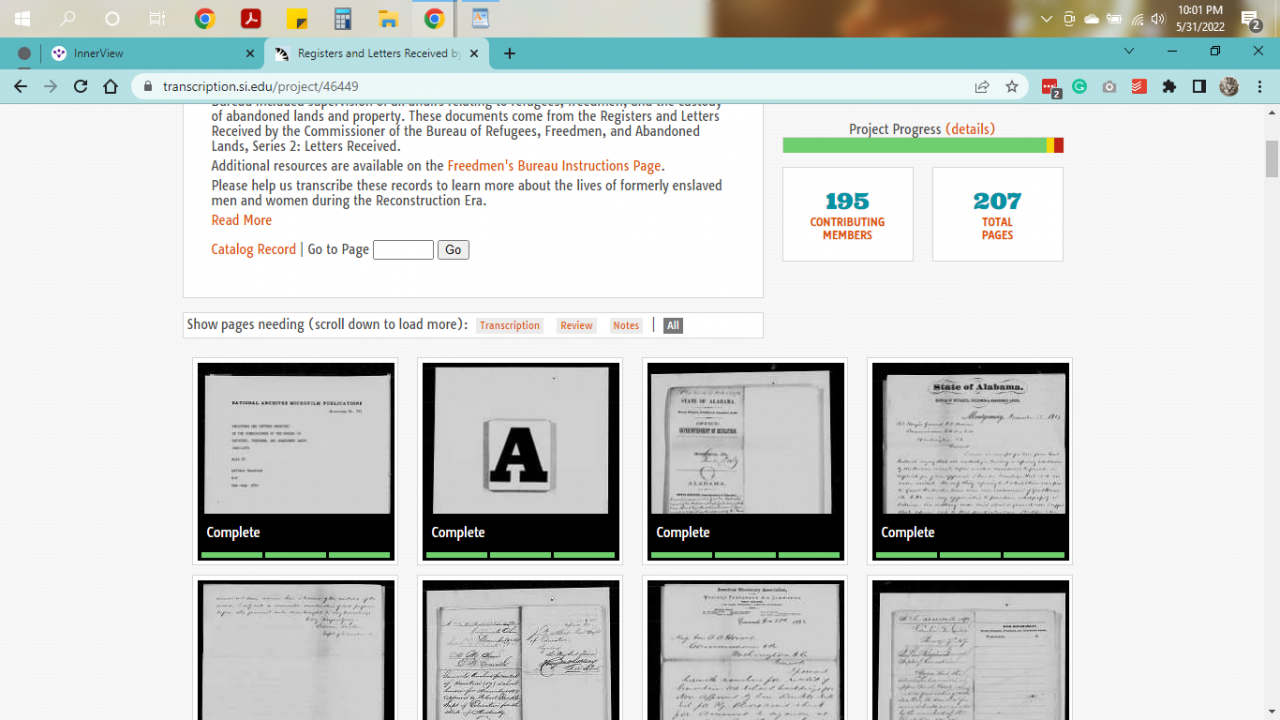Screen dimensions: 1280x720
Task: Open the camera screenshot extension
Action: tap(1109, 87)
